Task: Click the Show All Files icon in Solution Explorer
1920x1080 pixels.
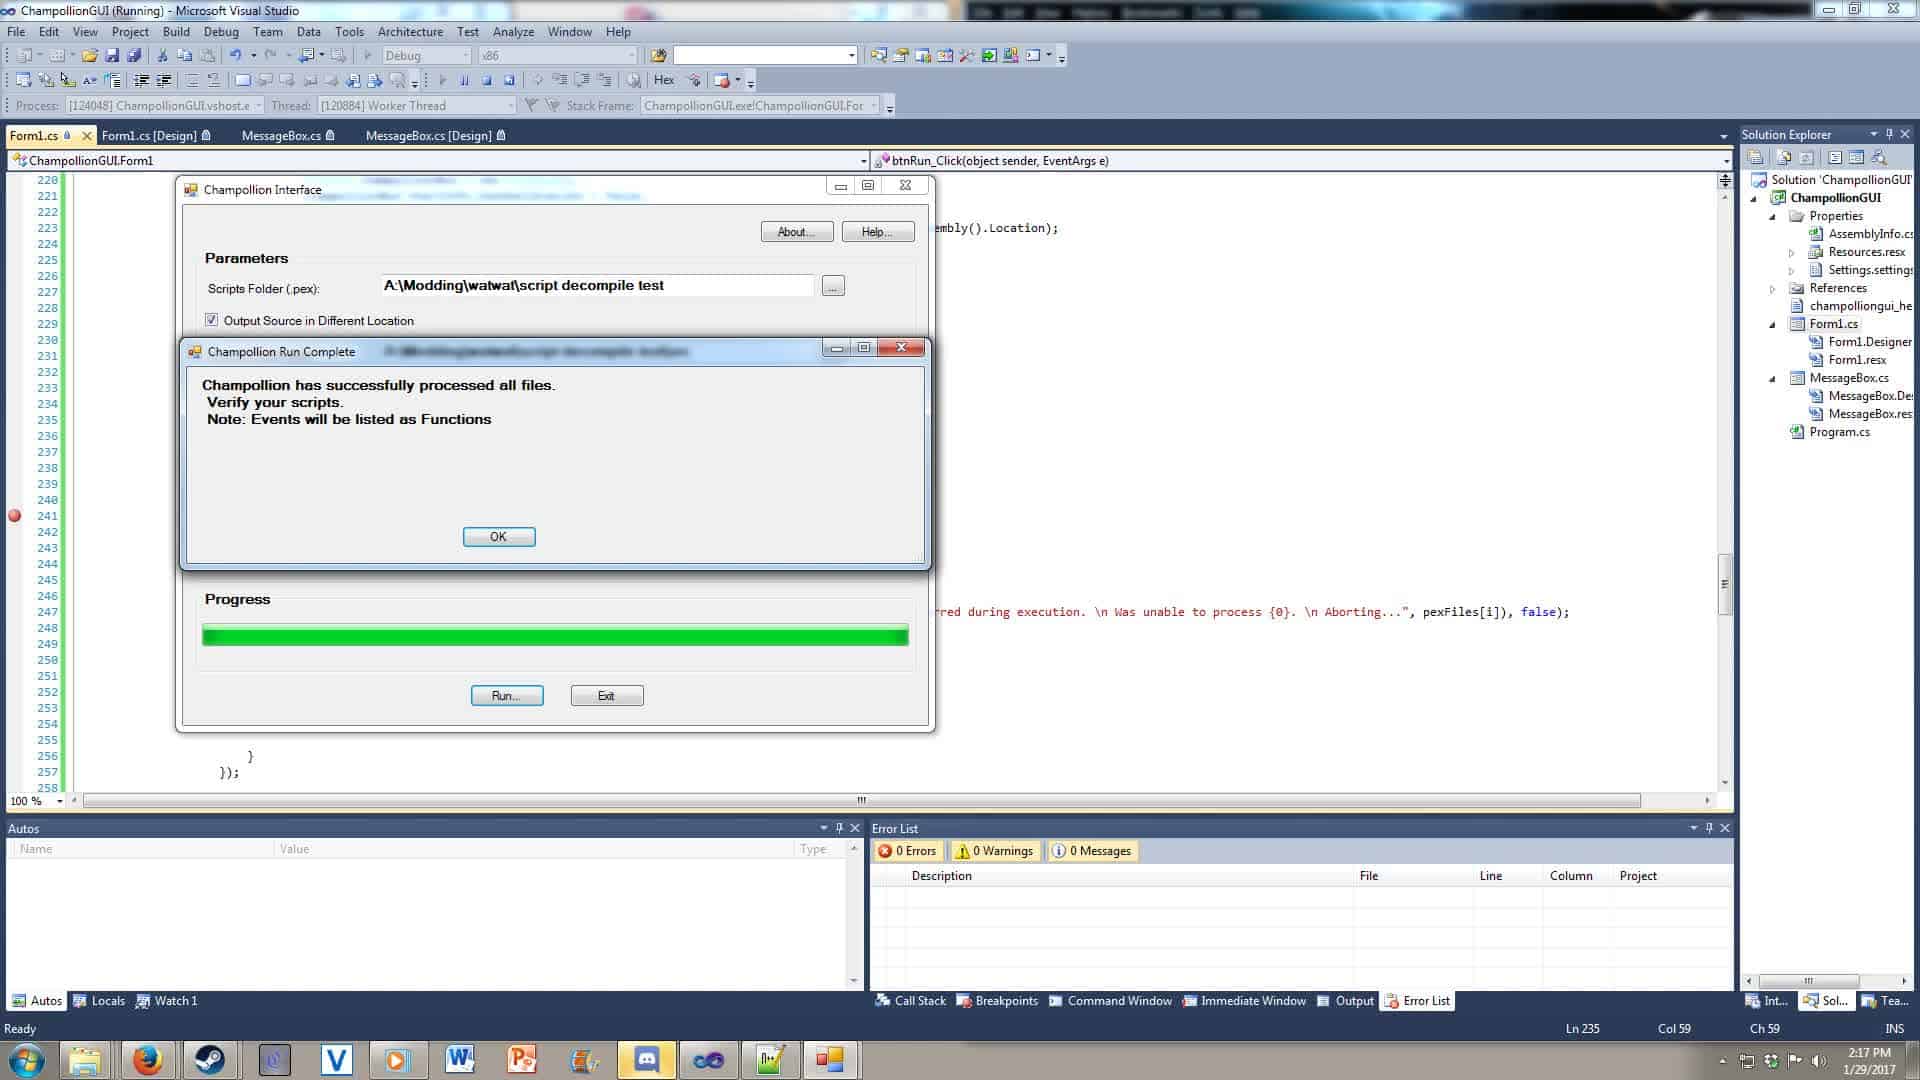Action: coord(1783,157)
